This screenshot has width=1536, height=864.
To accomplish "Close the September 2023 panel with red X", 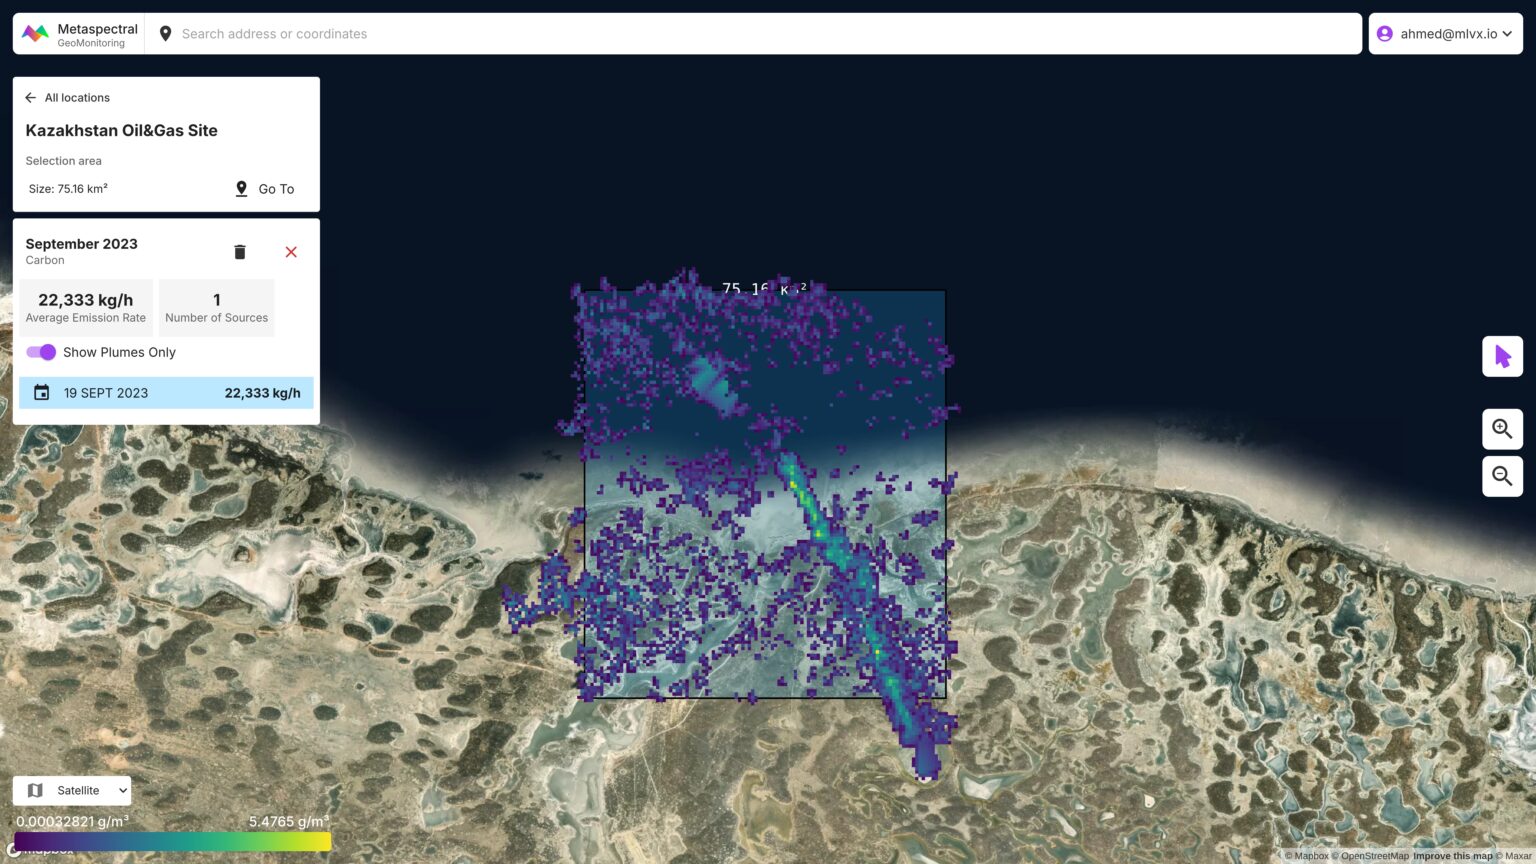I will [291, 252].
